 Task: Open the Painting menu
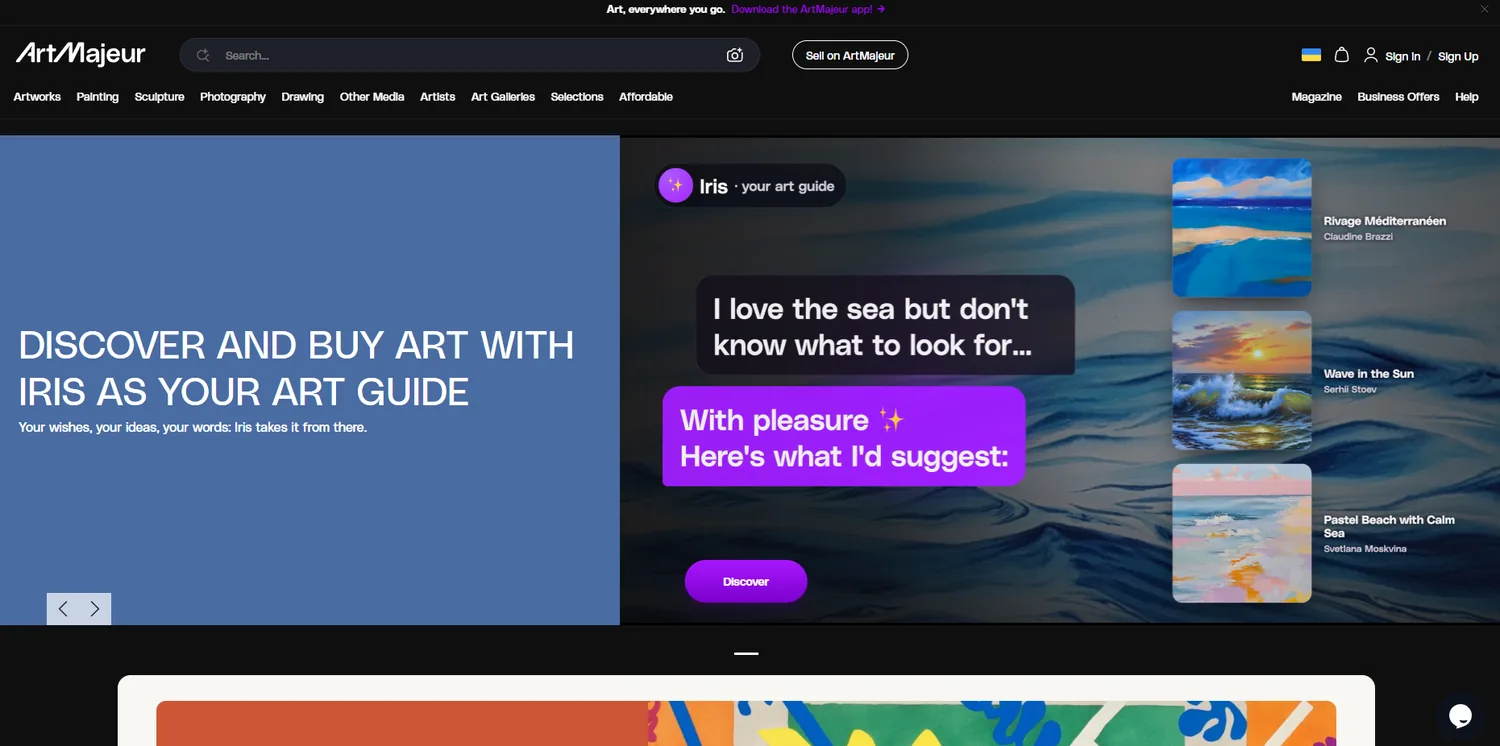(x=98, y=97)
